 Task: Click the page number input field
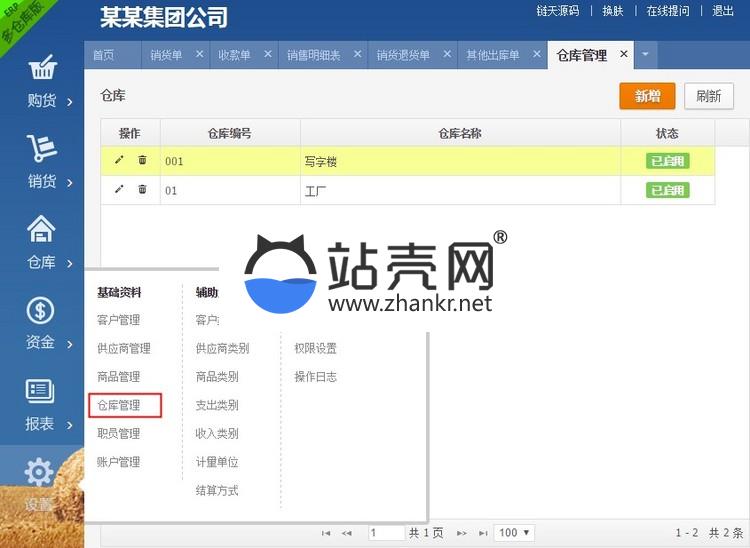tap(385, 533)
